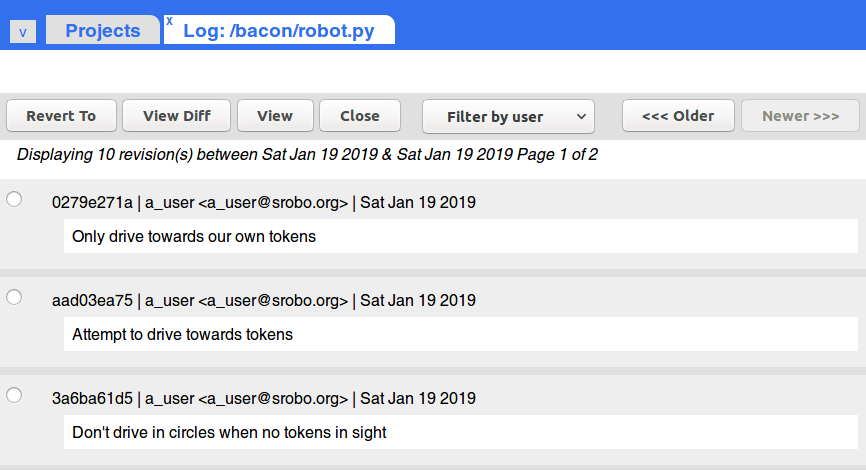
Task: Click commit message Attempt to drive towards tokens
Action: pyautogui.click(x=182, y=334)
